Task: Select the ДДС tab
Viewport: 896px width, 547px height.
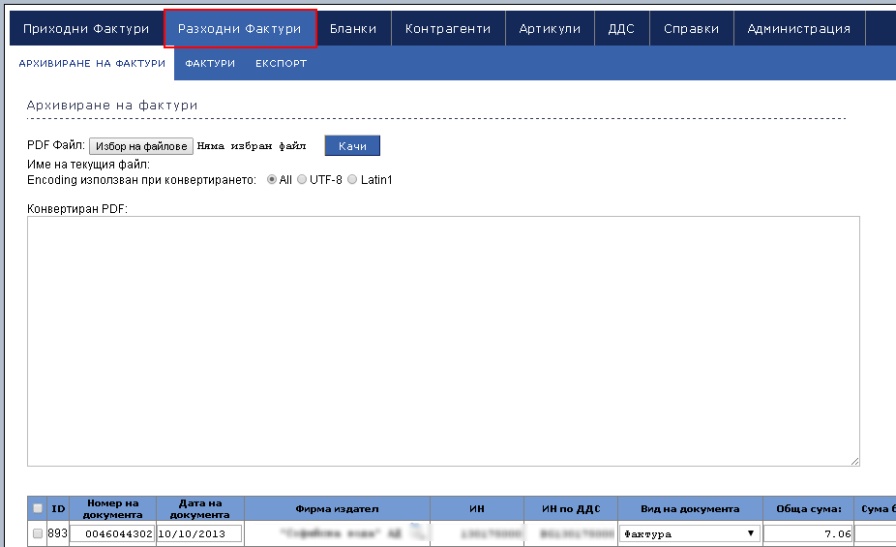Action: pos(622,29)
